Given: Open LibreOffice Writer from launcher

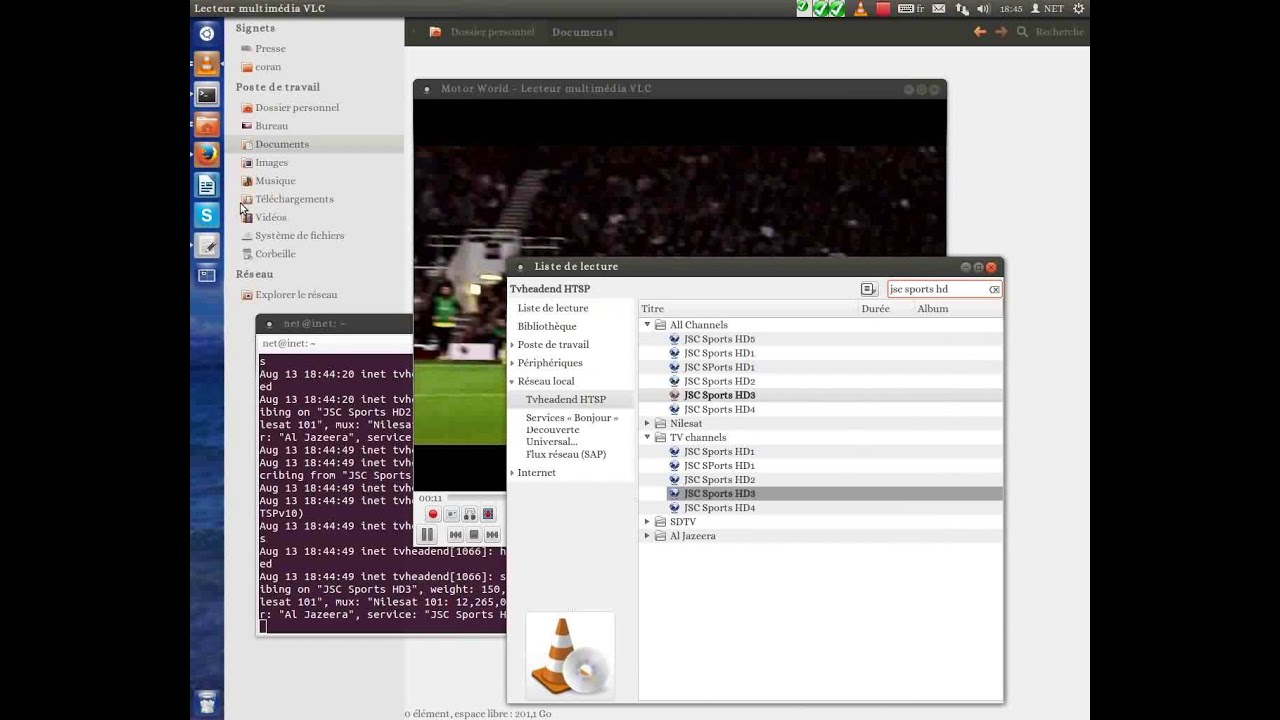Looking at the screenshot, I should tap(207, 185).
